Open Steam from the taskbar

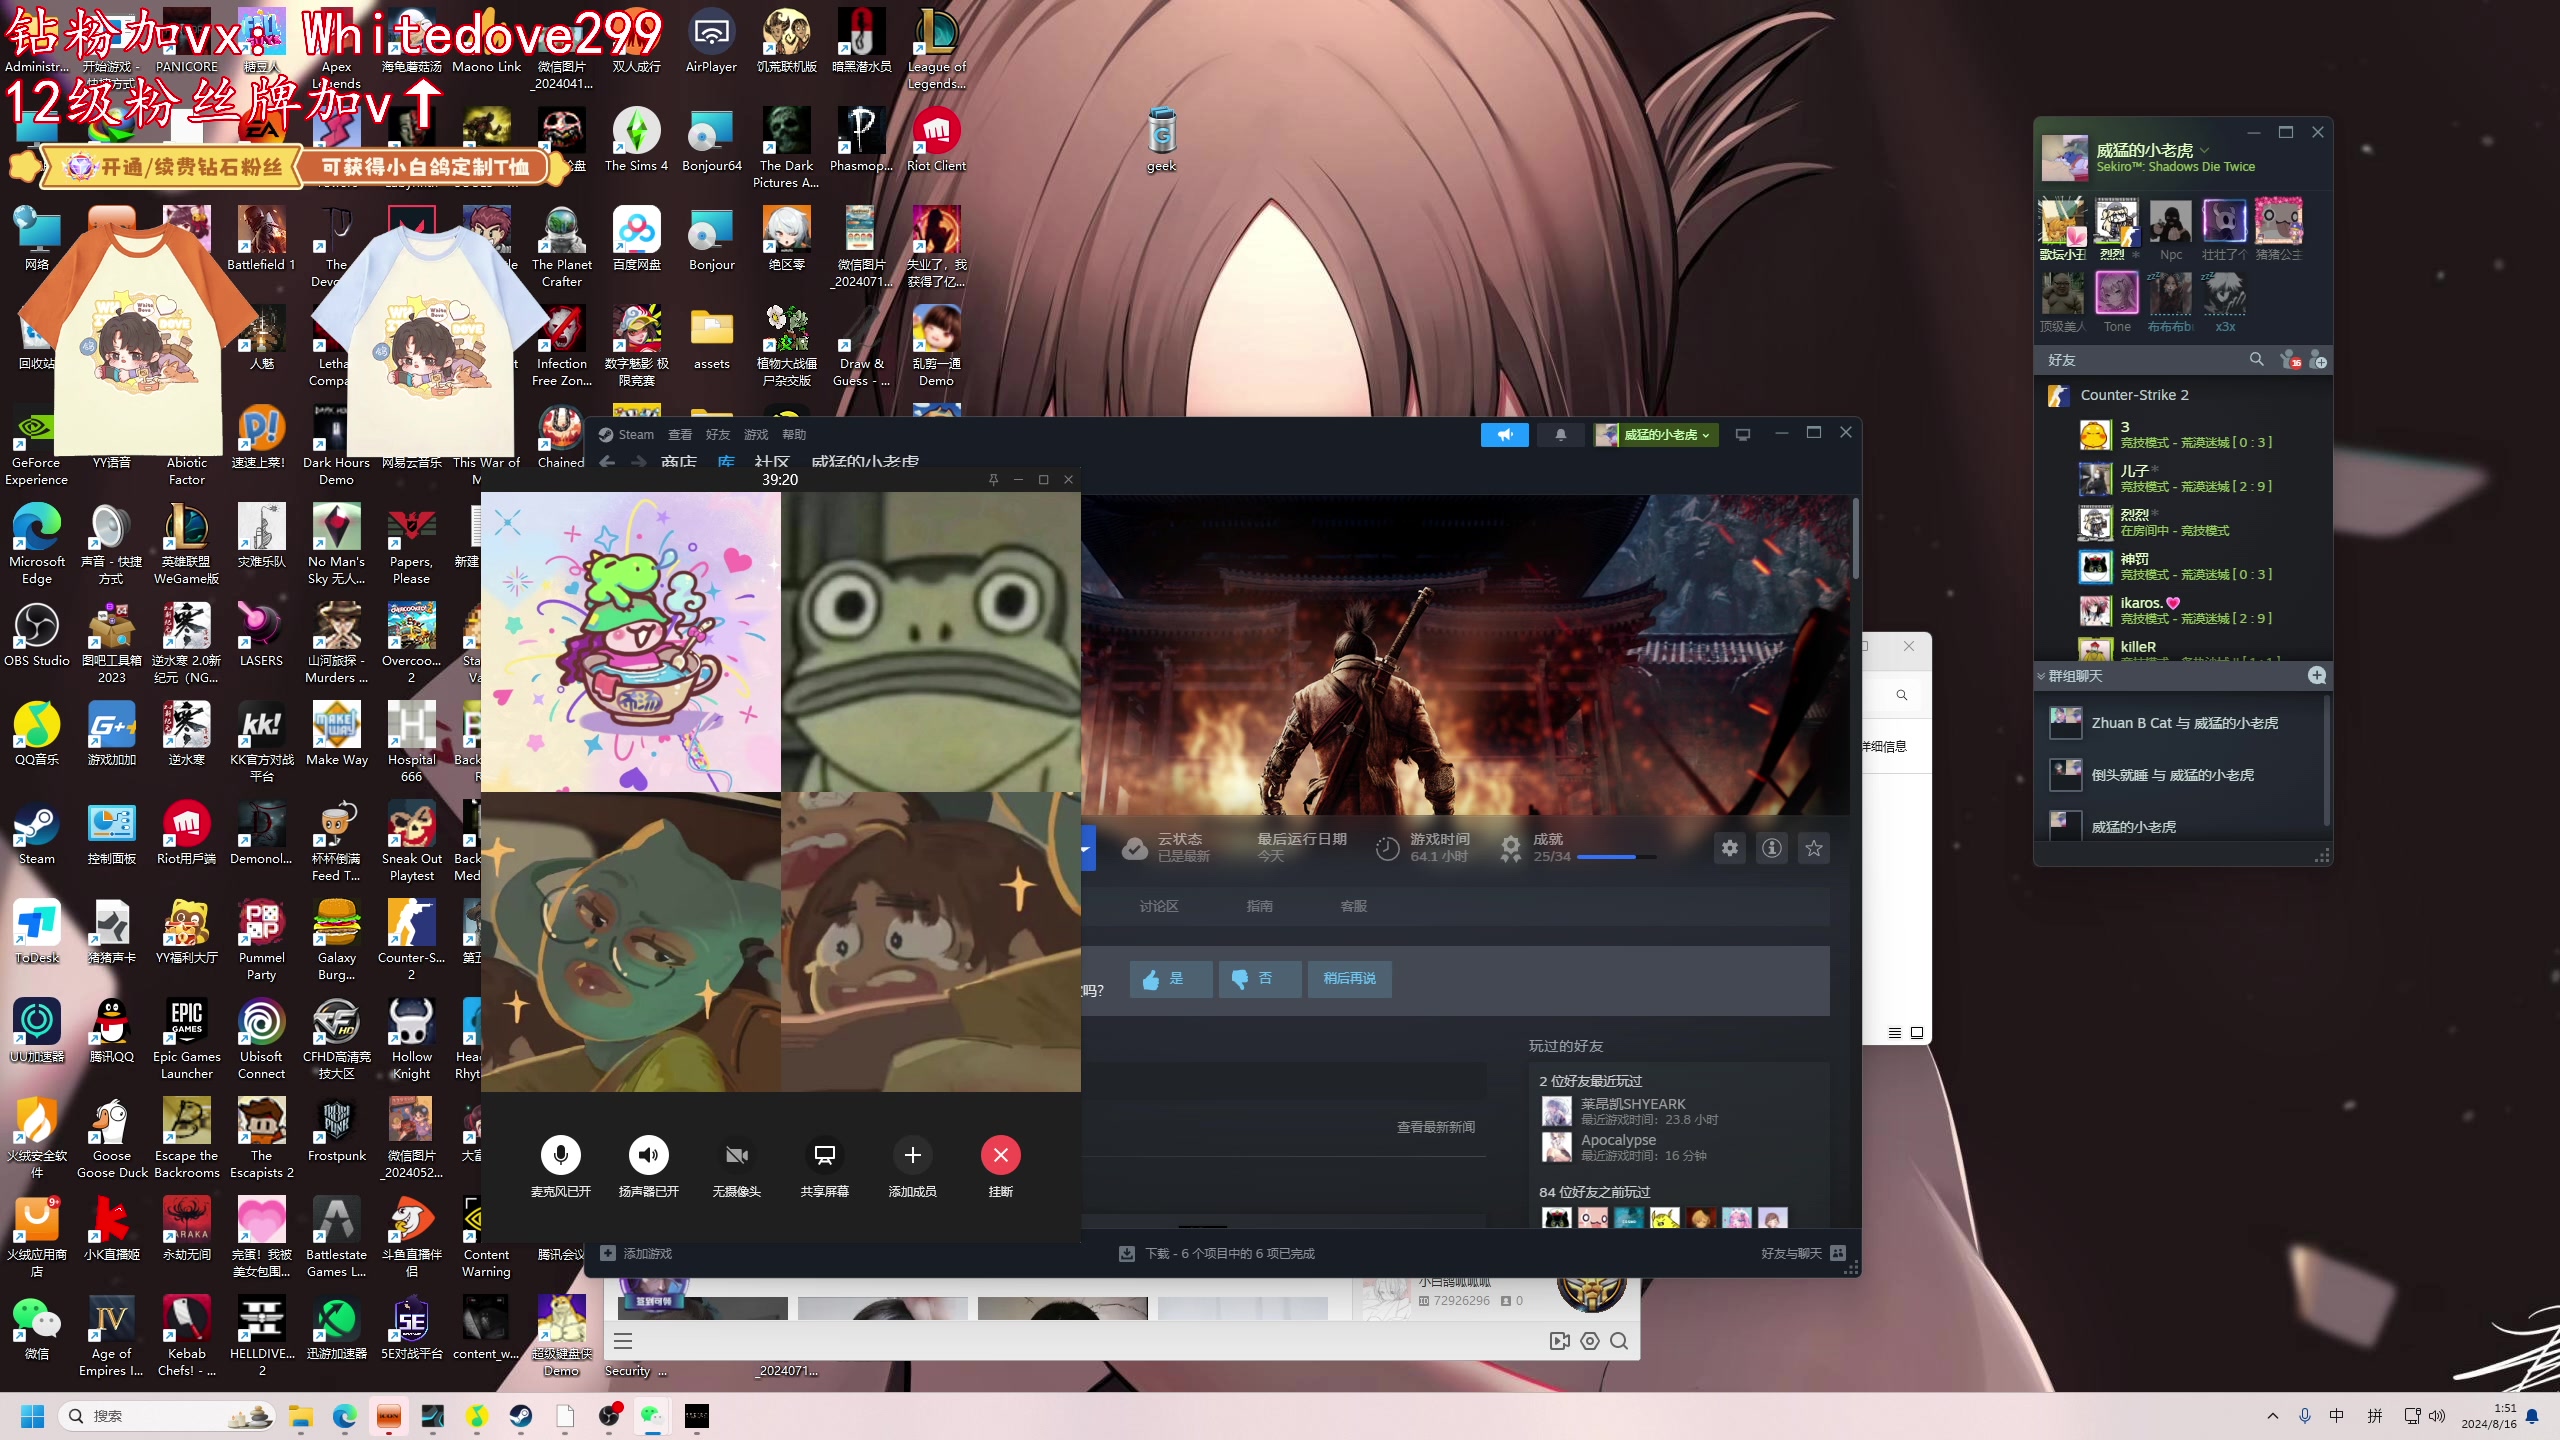point(521,1416)
